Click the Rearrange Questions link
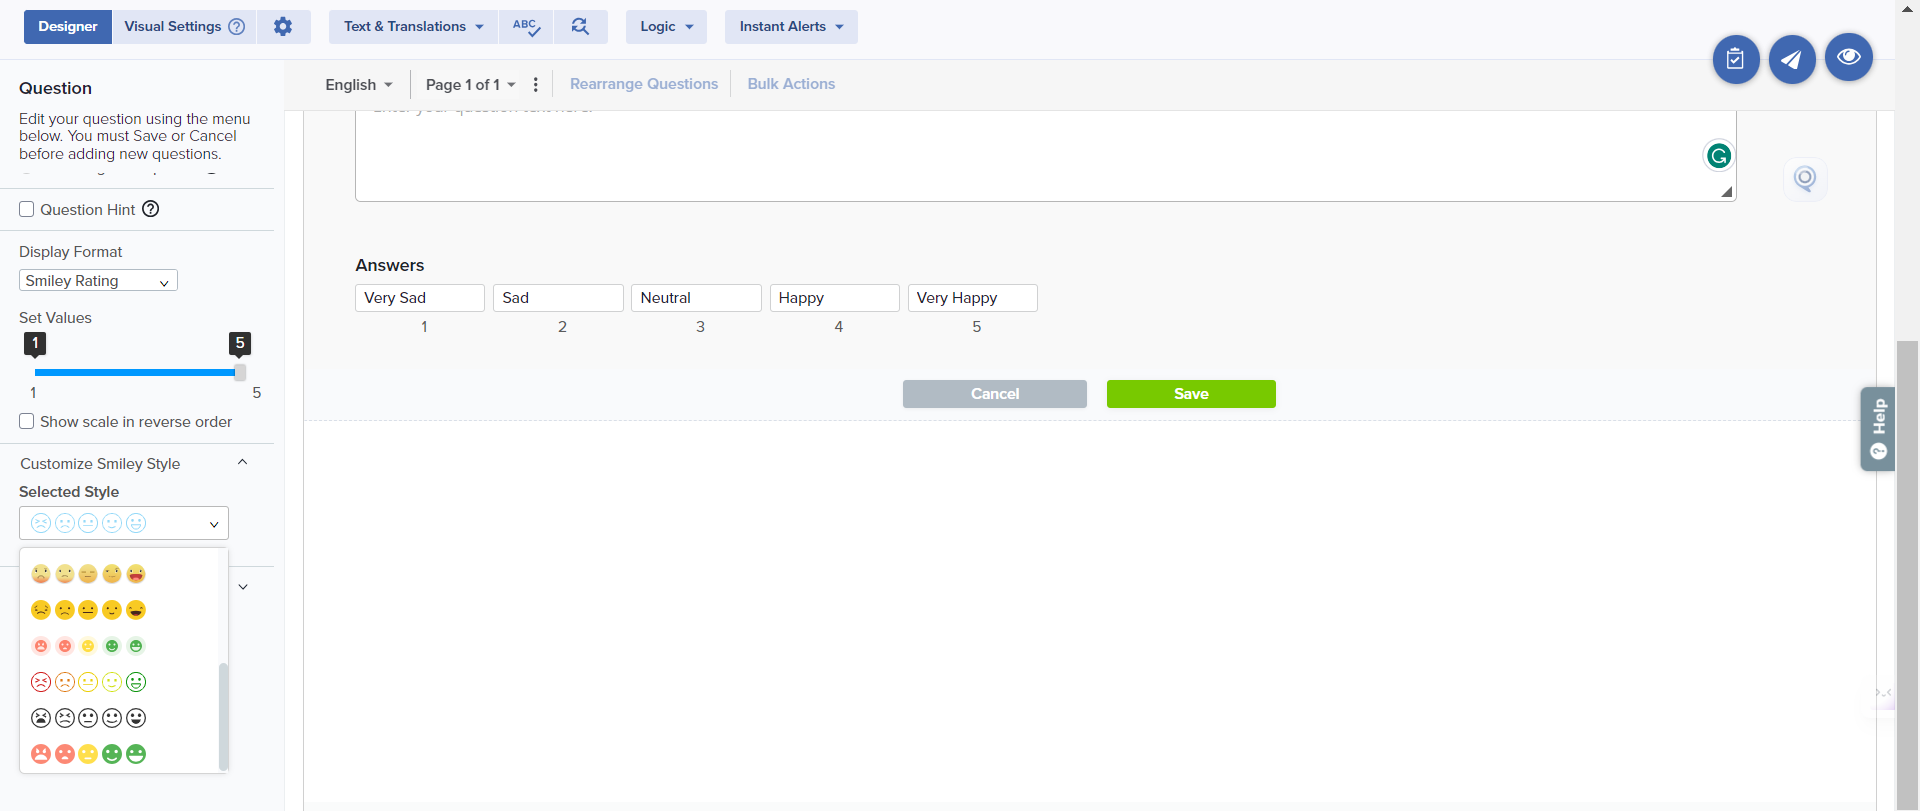This screenshot has height=811, width=1920. click(643, 84)
